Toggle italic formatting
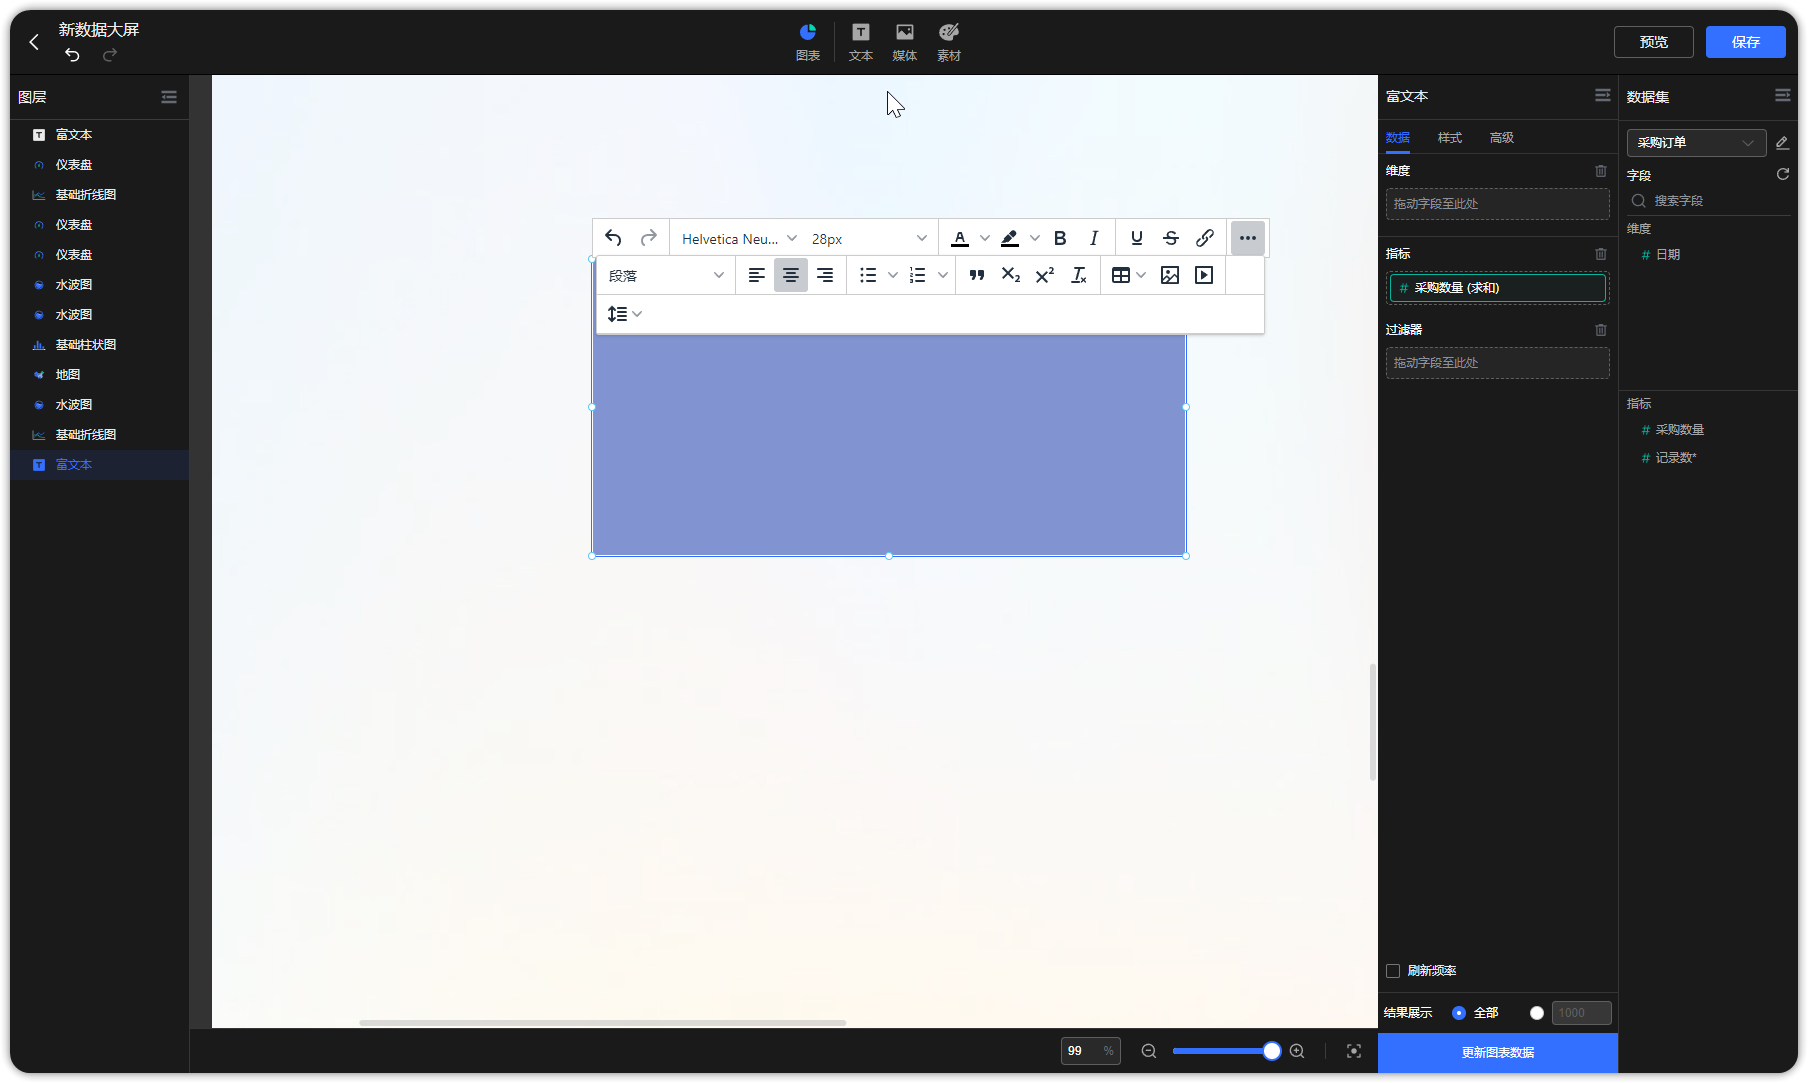This screenshot has width=1808, height=1083. [x=1094, y=238]
